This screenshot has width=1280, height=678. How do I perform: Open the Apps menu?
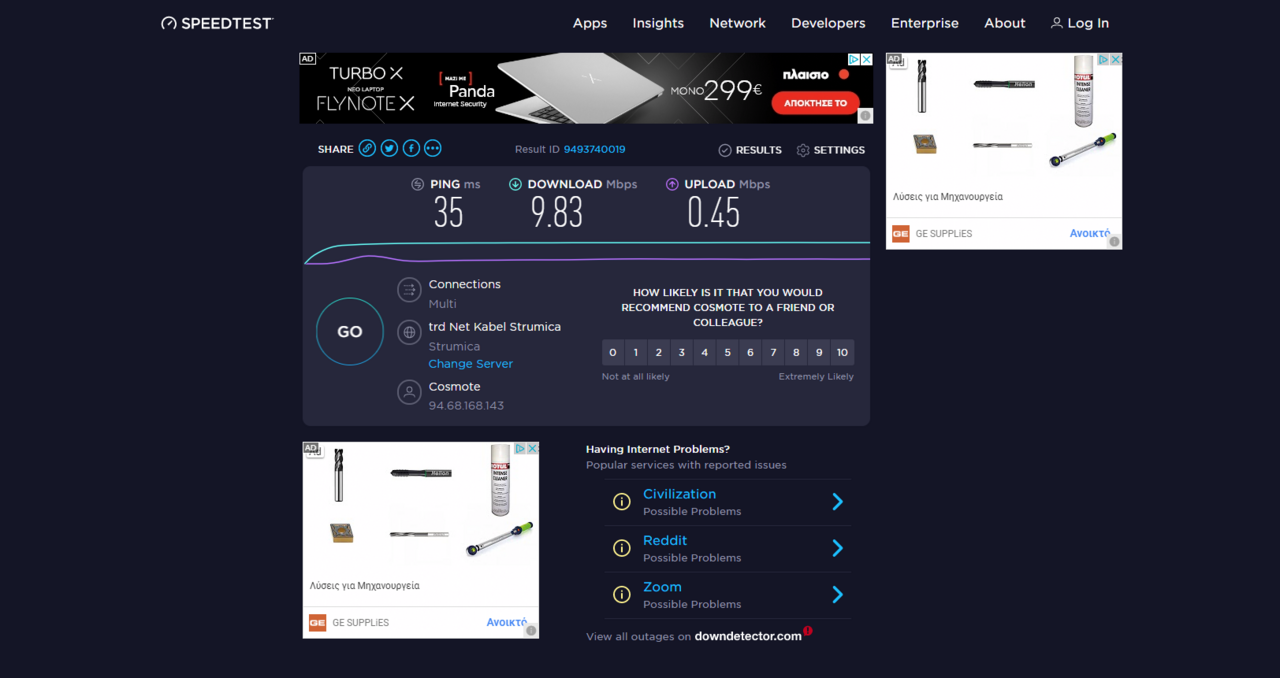point(590,23)
